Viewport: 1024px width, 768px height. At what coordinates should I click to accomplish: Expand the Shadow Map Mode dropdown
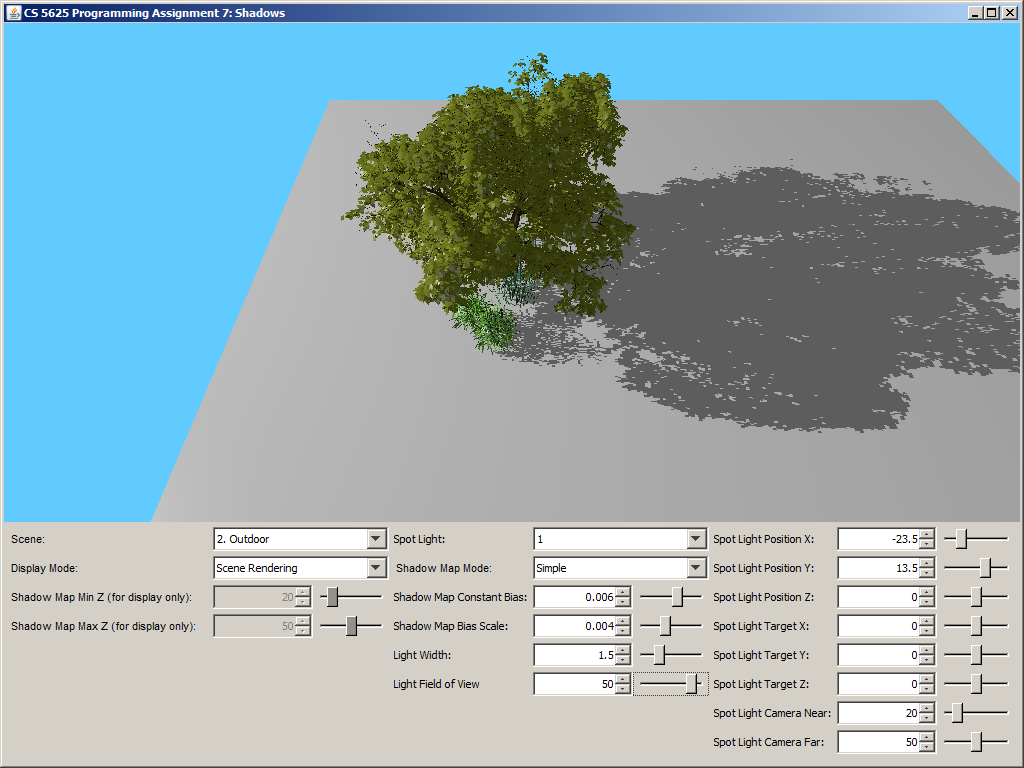[x=696, y=568]
